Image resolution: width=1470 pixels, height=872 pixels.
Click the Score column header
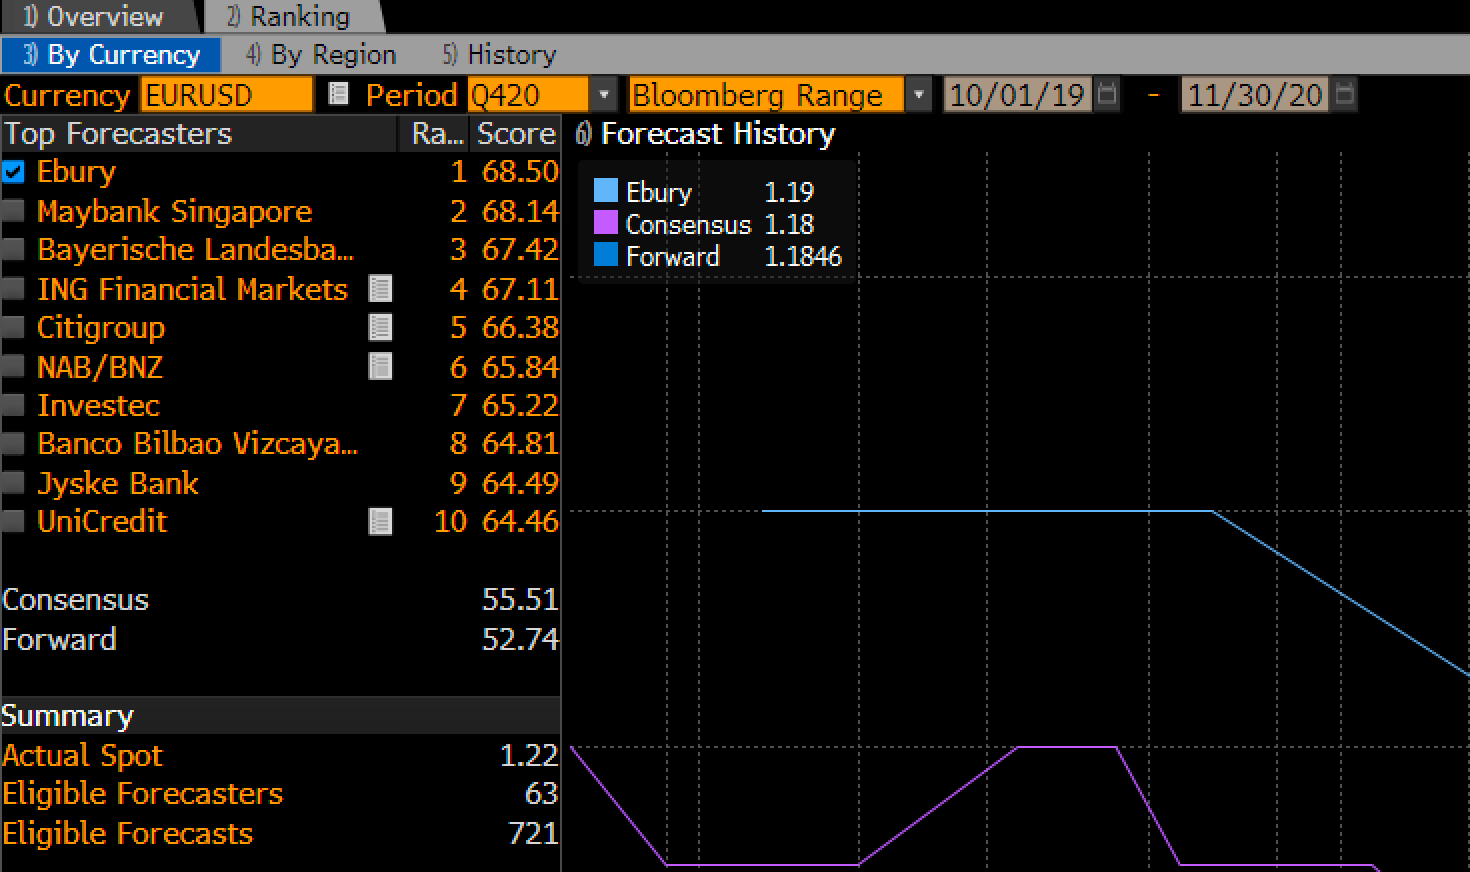pyautogui.click(x=515, y=134)
